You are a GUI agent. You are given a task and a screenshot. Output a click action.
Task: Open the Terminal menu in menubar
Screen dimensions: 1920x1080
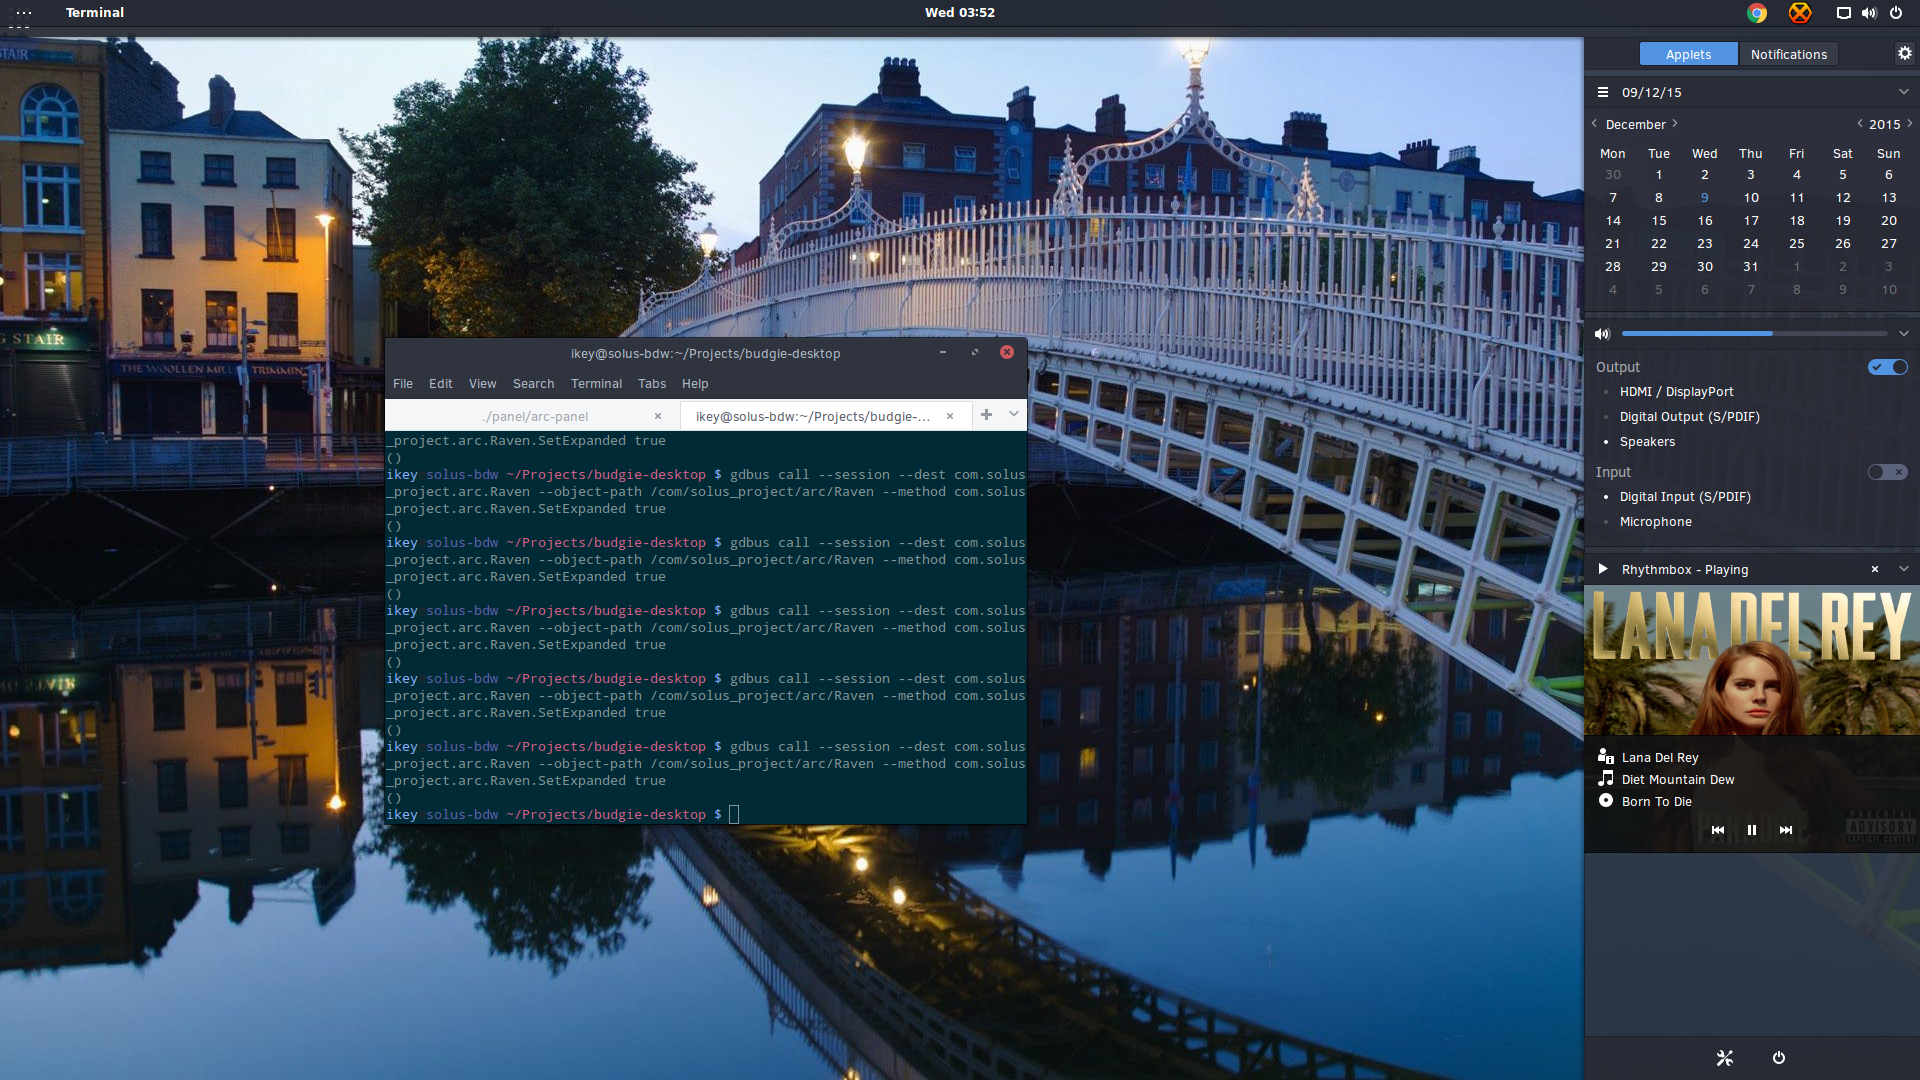(x=596, y=384)
